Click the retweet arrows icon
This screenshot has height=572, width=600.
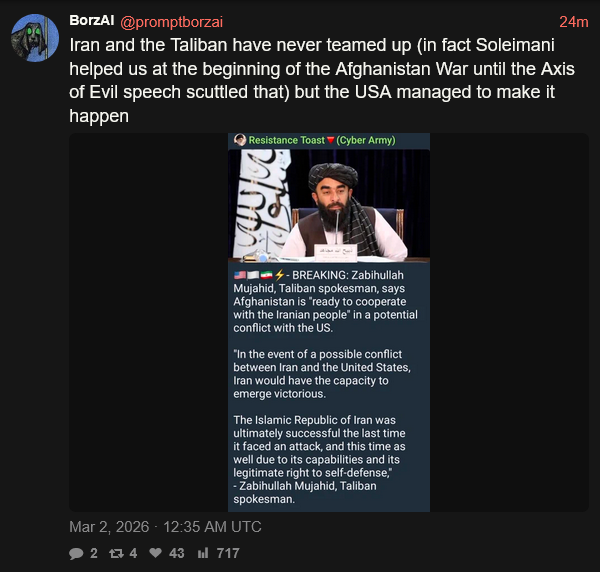116,553
